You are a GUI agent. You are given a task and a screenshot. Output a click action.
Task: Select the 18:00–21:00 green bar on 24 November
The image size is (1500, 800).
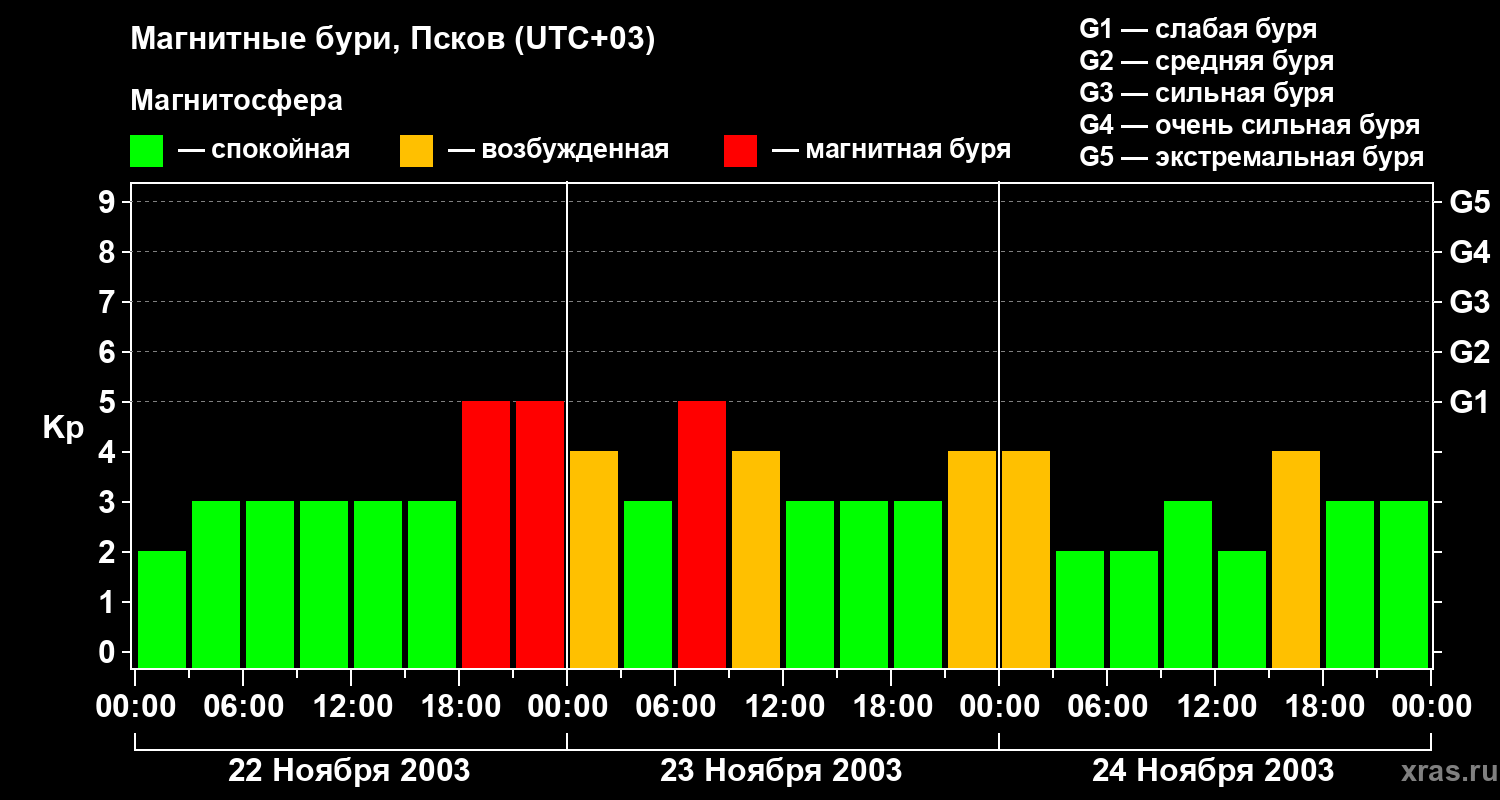1350,584
